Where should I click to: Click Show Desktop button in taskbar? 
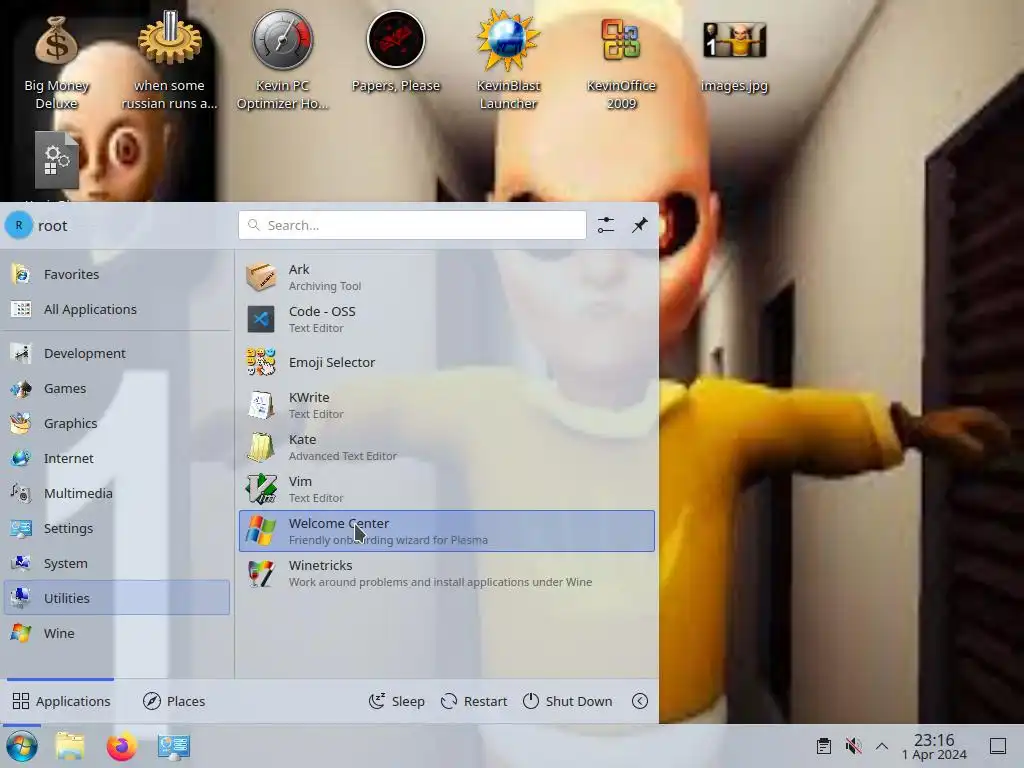998,746
